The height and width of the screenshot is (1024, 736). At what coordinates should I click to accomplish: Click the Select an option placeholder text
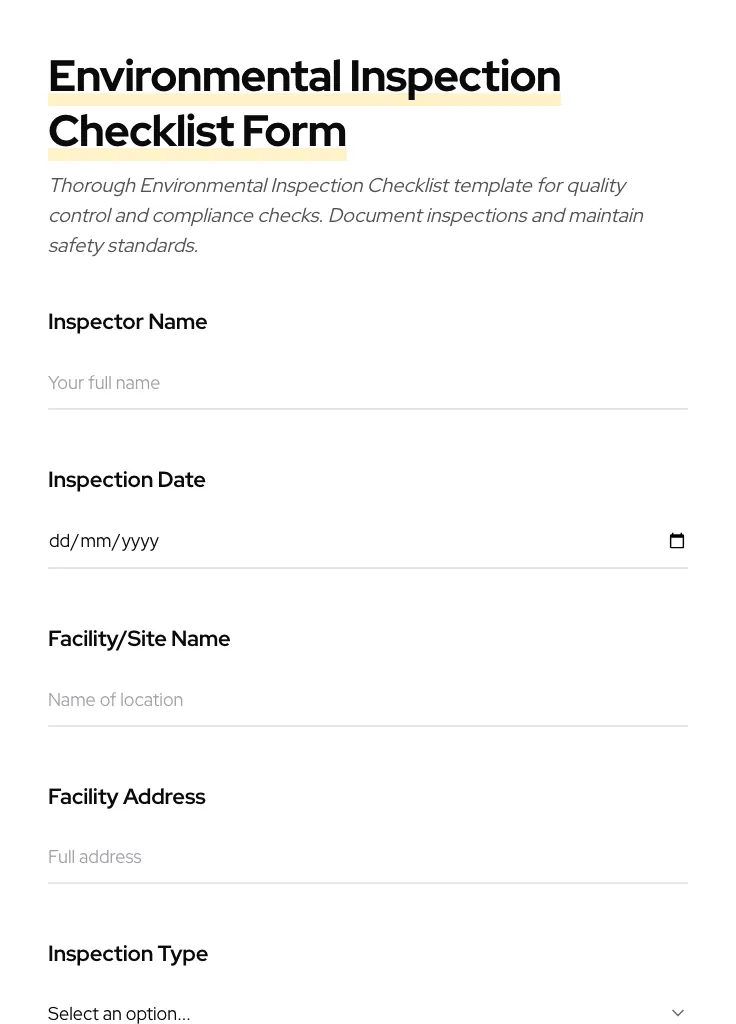point(119,1013)
